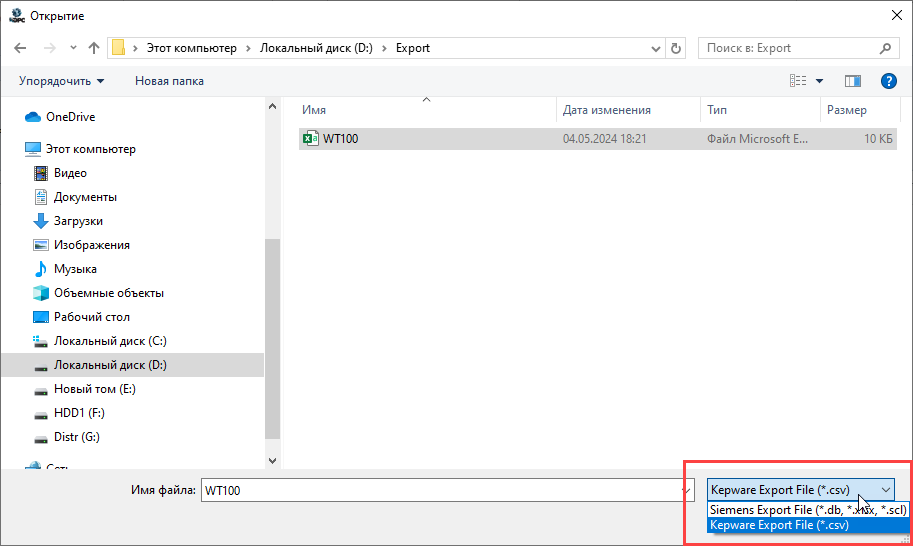The image size is (913, 546).
Task: Click 'Export' breadcrumb in address bar
Action: pyautogui.click(x=413, y=48)
